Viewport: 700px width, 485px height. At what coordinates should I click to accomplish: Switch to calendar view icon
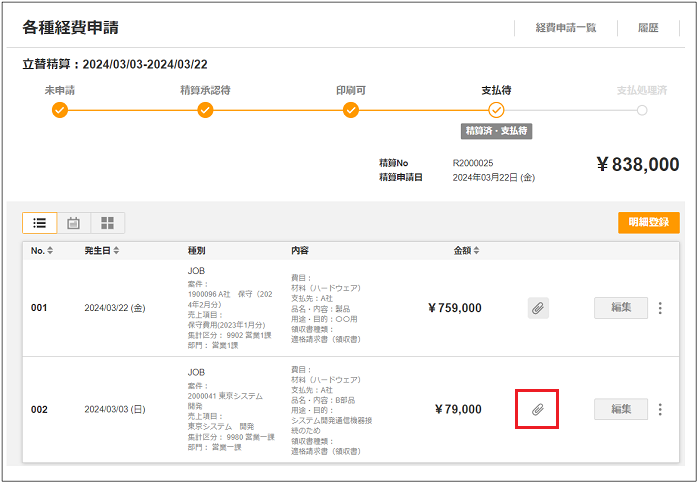click(73, 223)
